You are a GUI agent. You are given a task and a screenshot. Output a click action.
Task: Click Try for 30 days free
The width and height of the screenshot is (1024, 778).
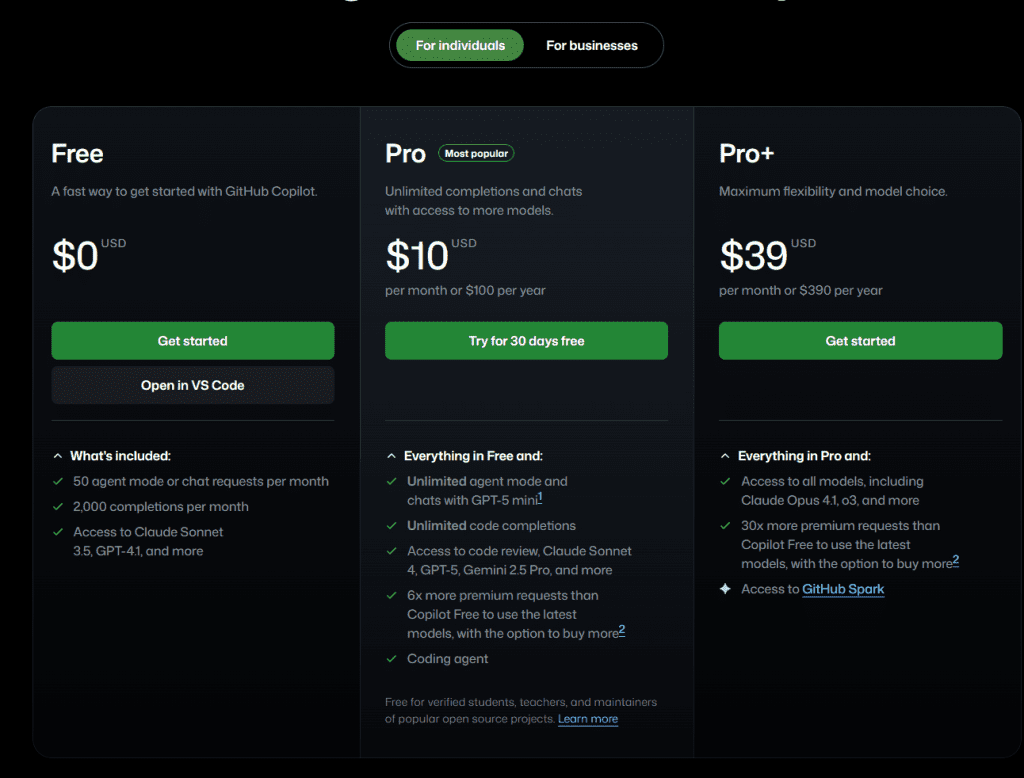tap(526, 341)
